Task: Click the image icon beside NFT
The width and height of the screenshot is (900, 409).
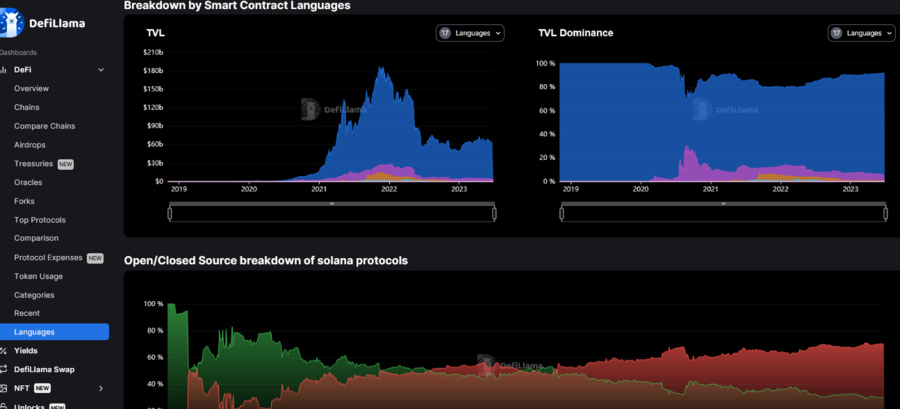Action: (x=3, y=388)
